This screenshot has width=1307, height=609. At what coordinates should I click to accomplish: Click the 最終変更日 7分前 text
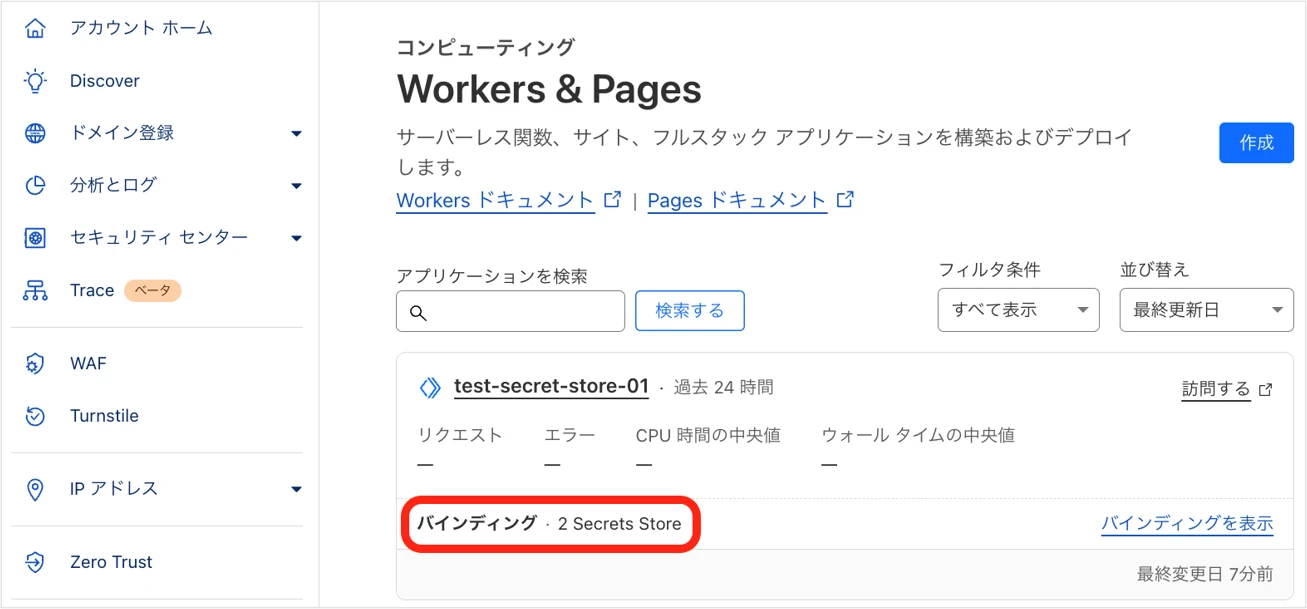[x=1205, y=574]
